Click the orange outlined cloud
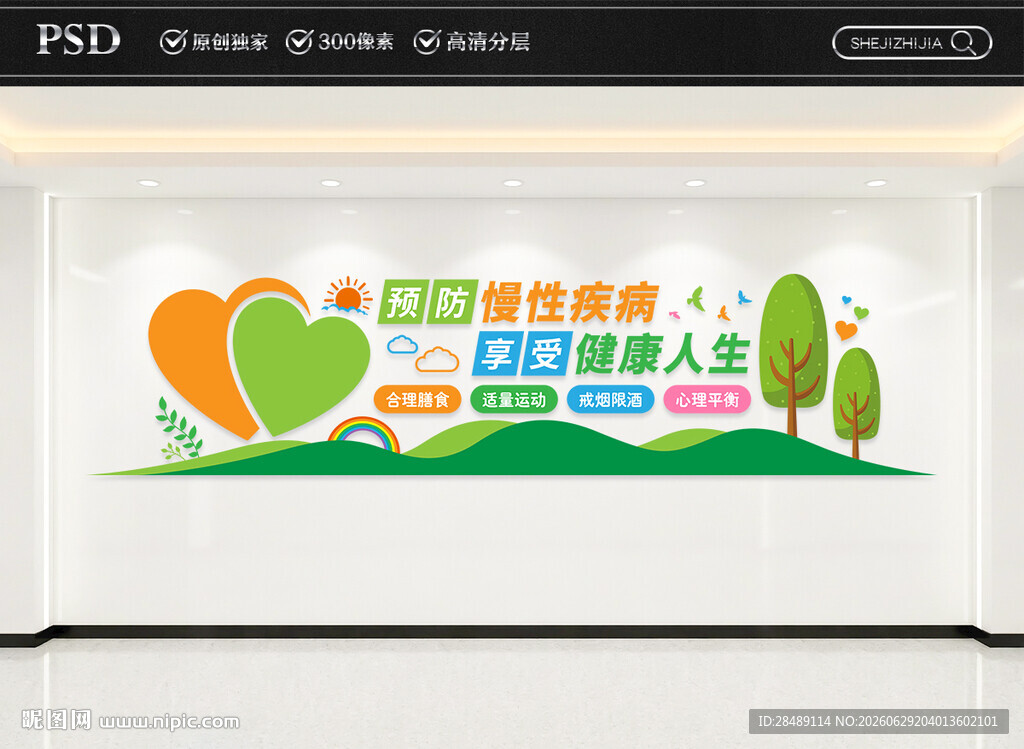The width and height of the screenshot is (1024, 749). (437, 360)
